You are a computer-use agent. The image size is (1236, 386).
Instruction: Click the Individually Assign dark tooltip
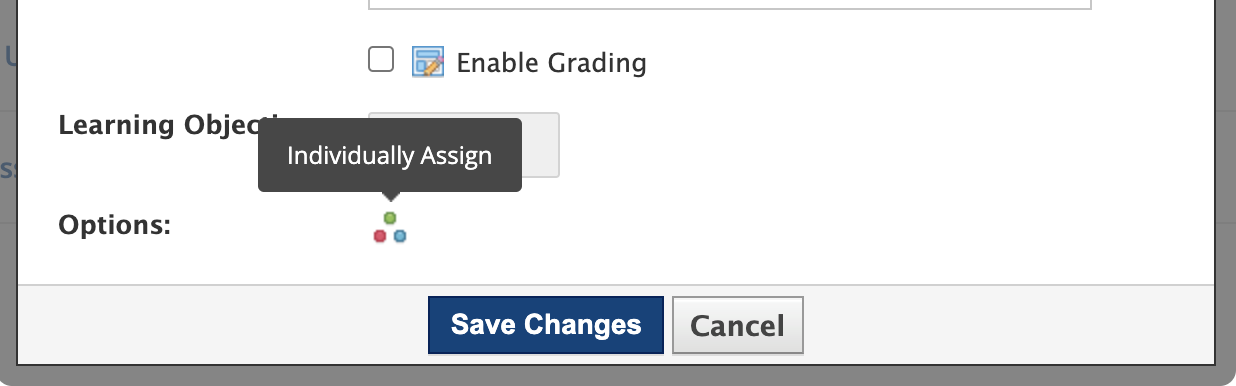click(390, 155)
